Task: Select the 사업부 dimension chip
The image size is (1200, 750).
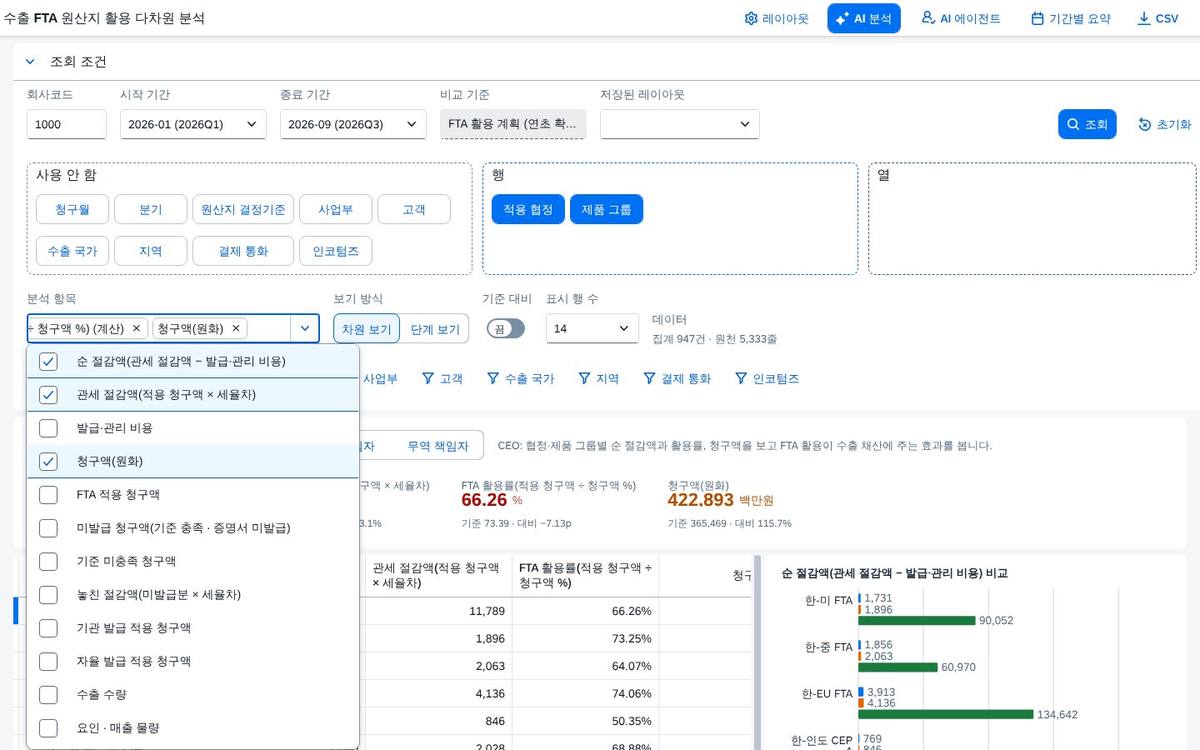Action: coord(336,209)
